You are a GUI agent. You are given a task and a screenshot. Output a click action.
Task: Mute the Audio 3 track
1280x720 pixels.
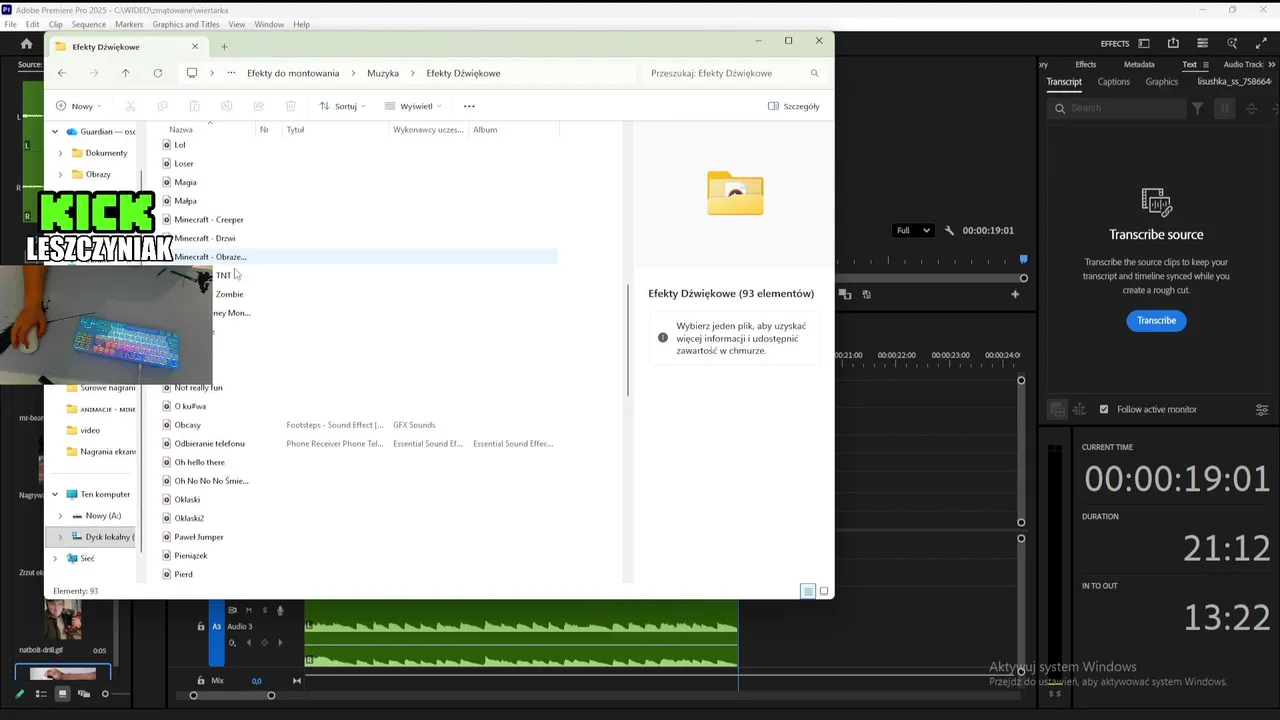pos(249,610)
